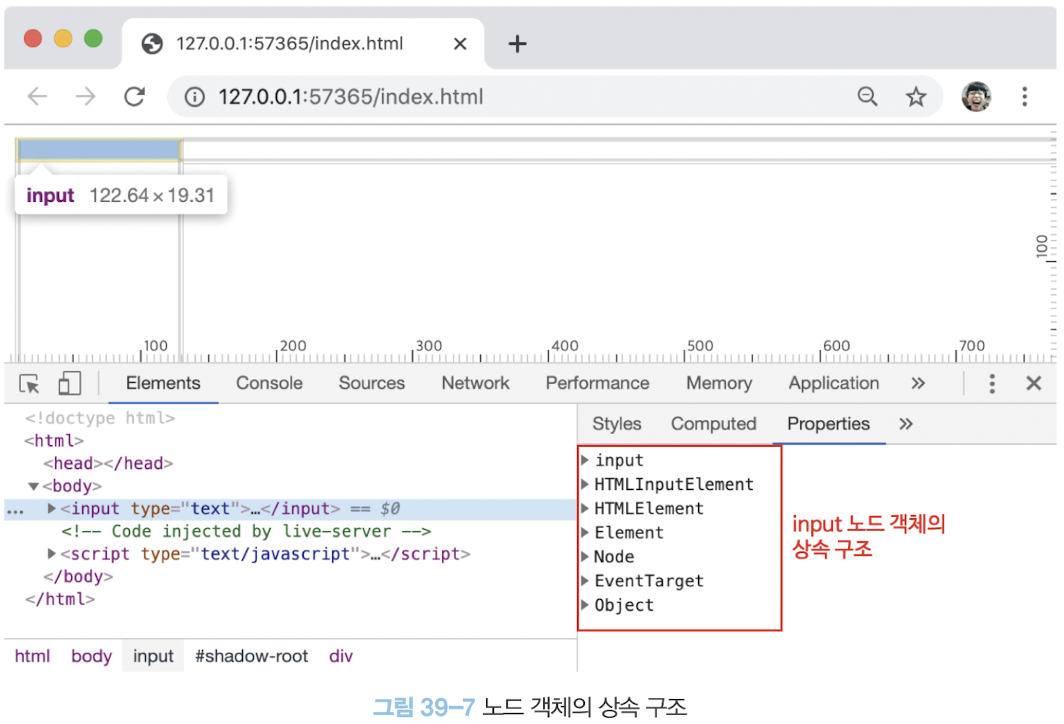Click the browser back arrow
This screenshot has height=724, width=1064.
pos(37,96)
